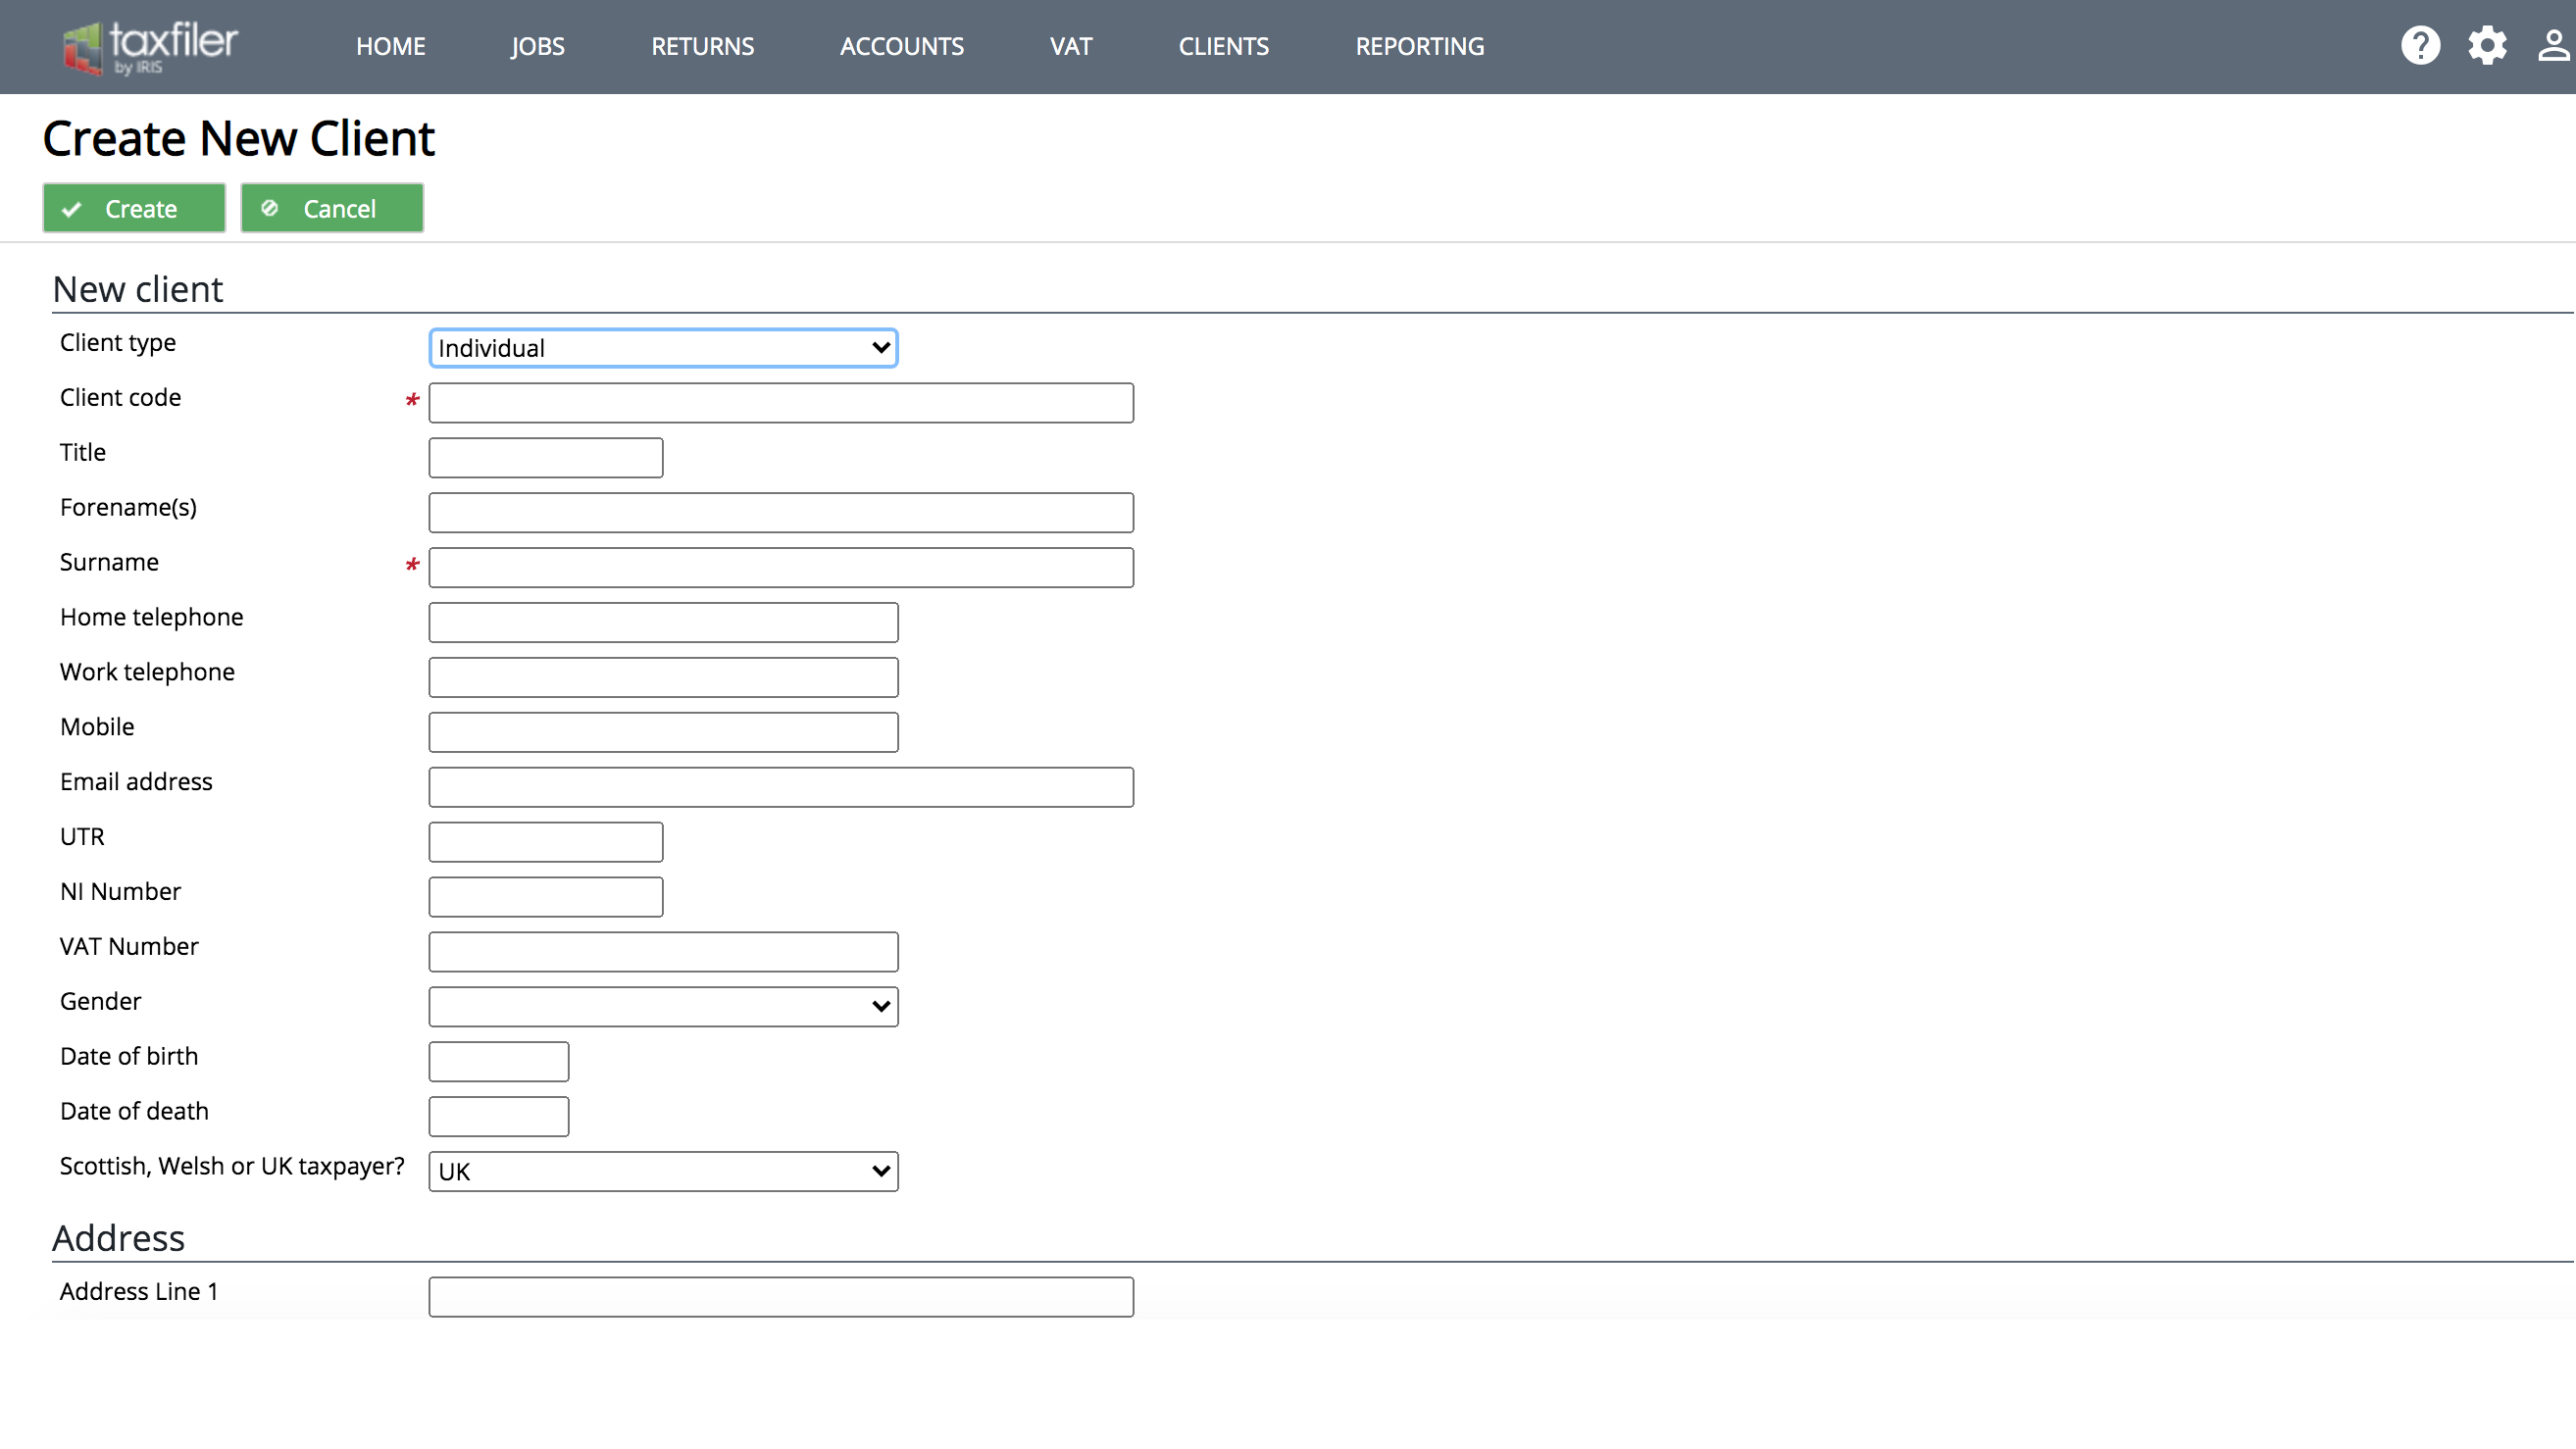The image size is (2576, 1449).
Task: Click the 'New client' section heading
Action: pos(138,289)
